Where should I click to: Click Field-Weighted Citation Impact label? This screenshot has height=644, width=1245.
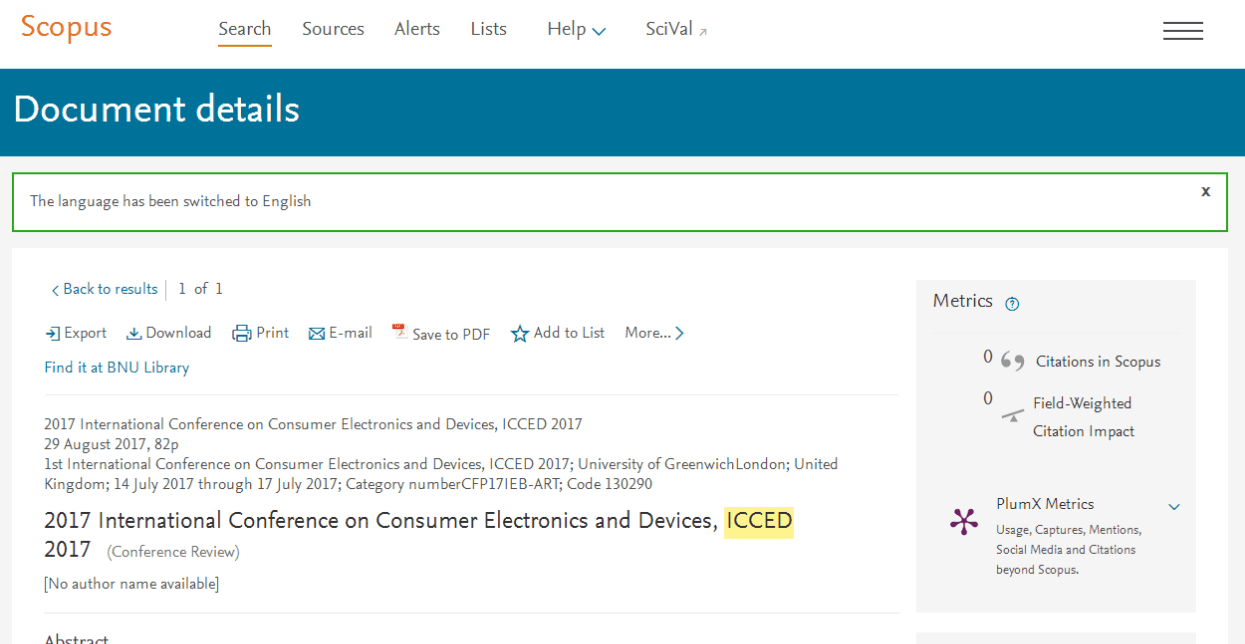pos(1084,418)
